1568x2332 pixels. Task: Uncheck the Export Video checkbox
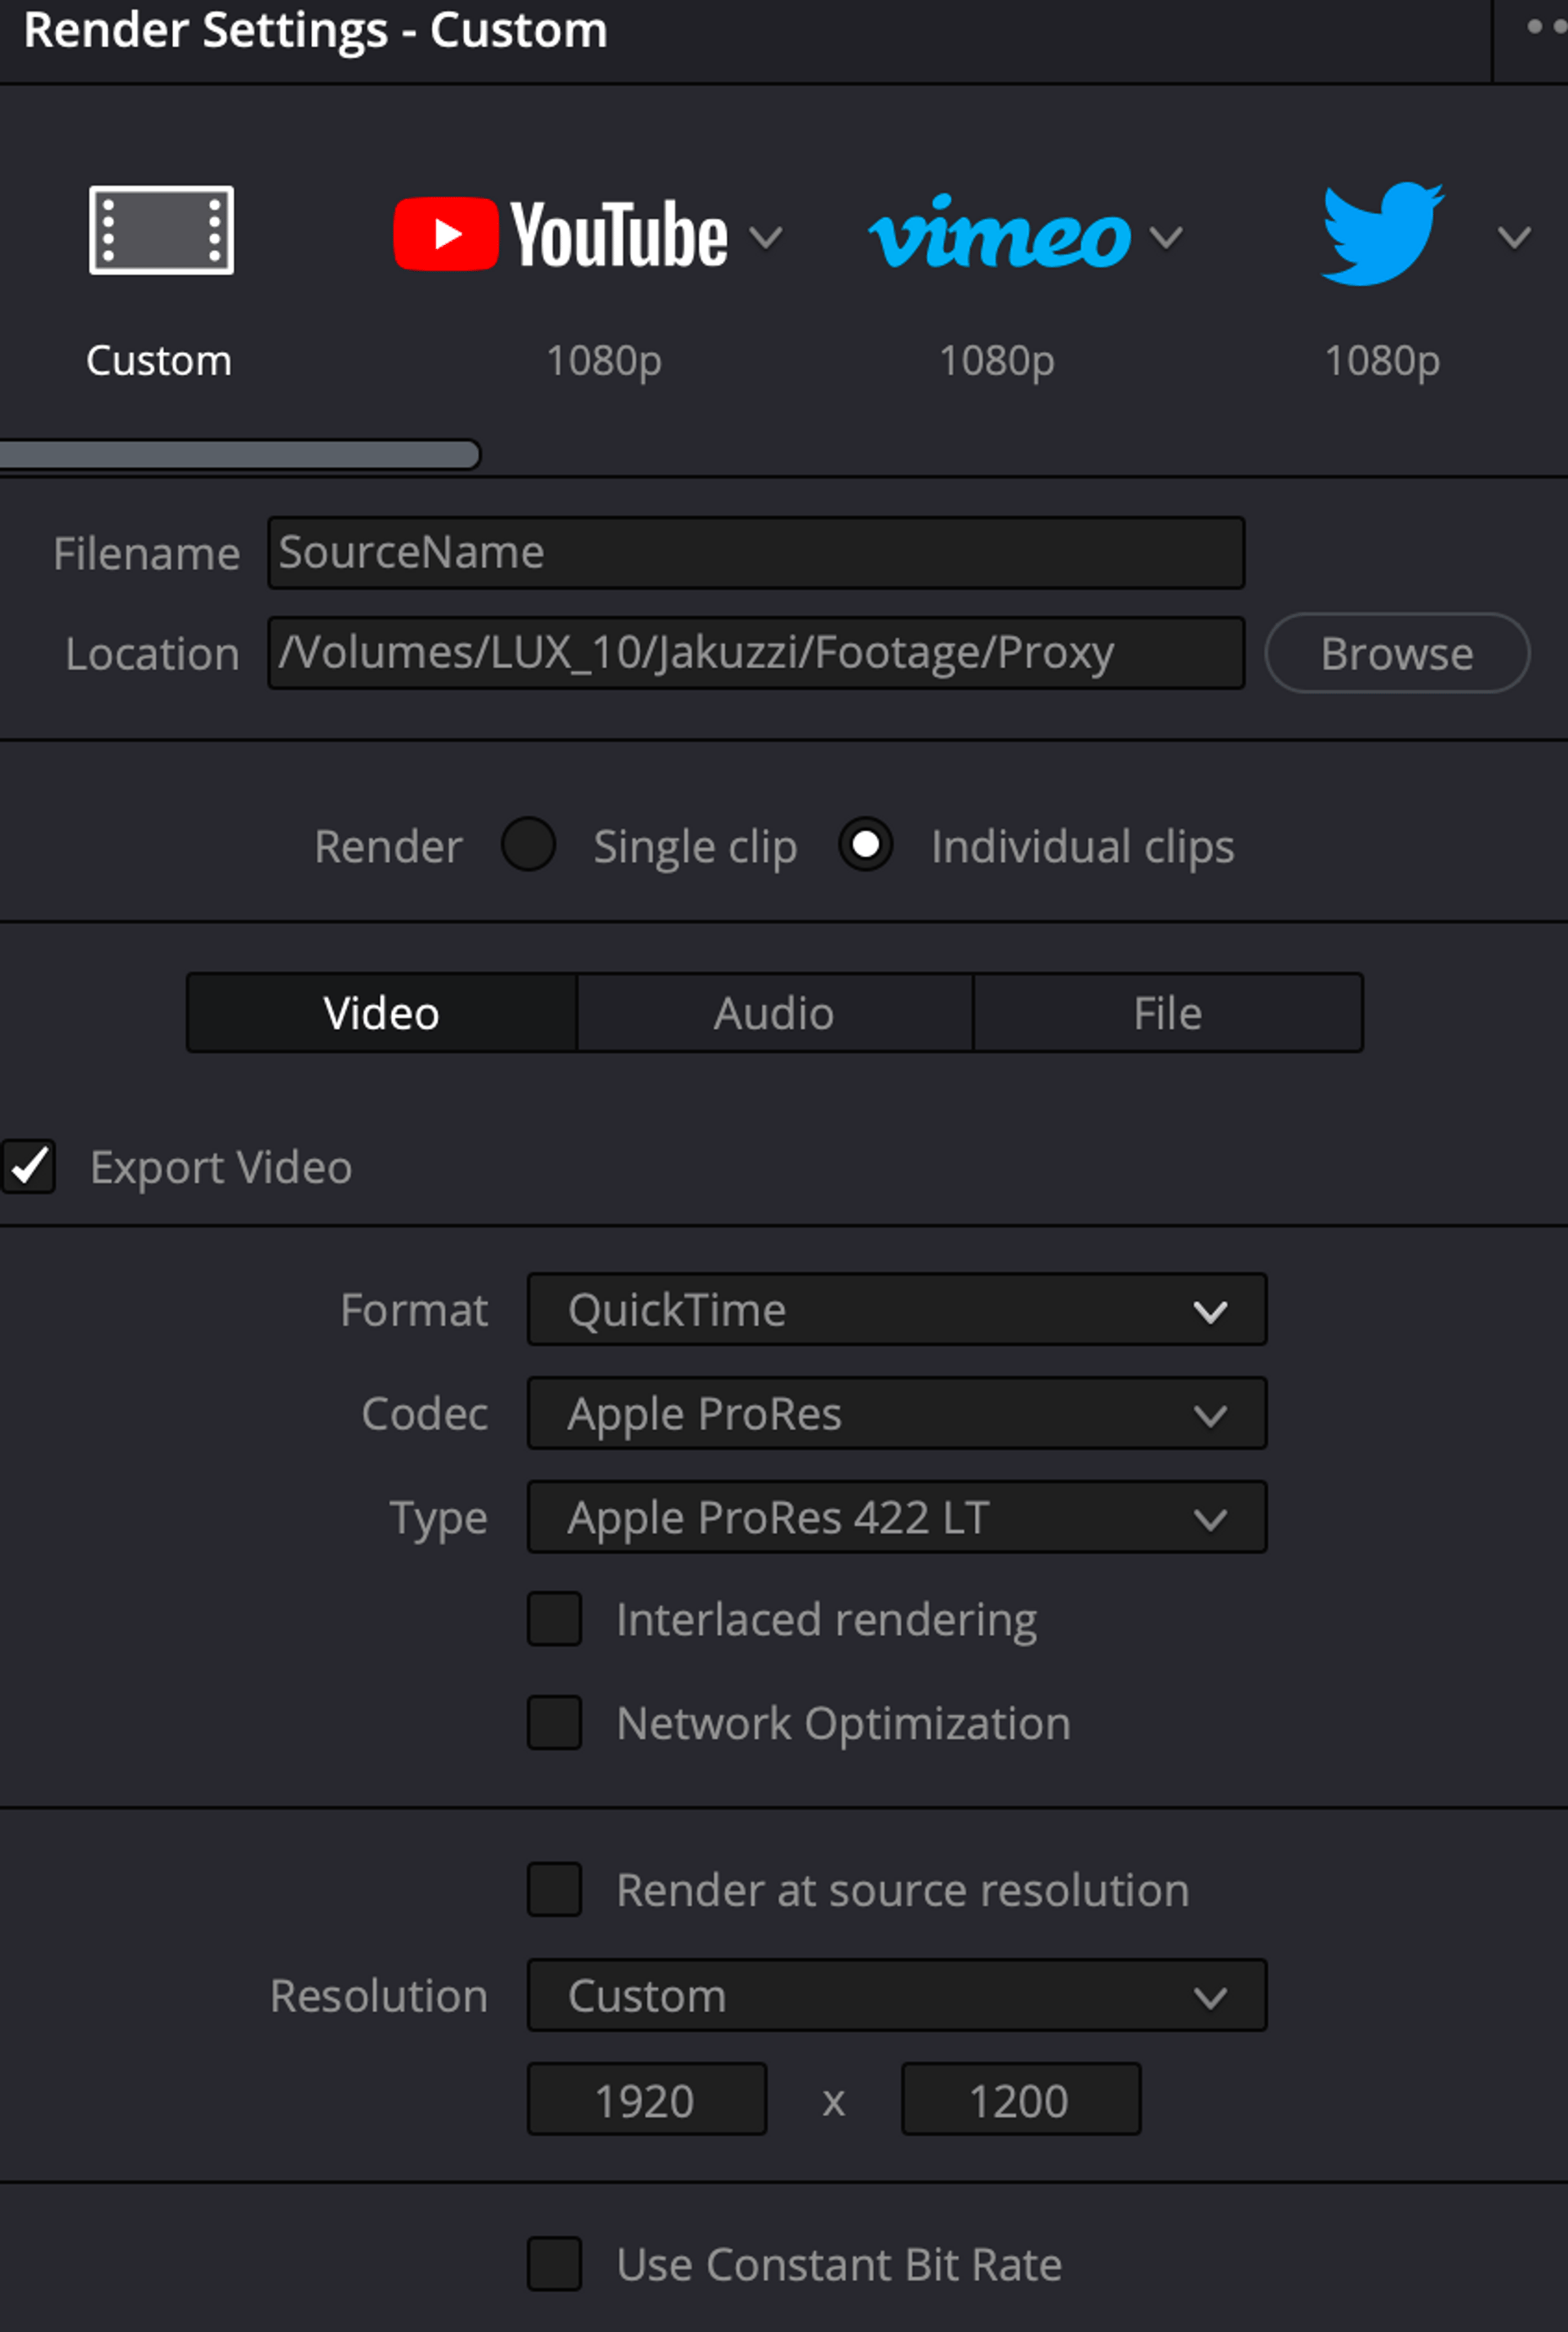click(x=29, y=1166)
